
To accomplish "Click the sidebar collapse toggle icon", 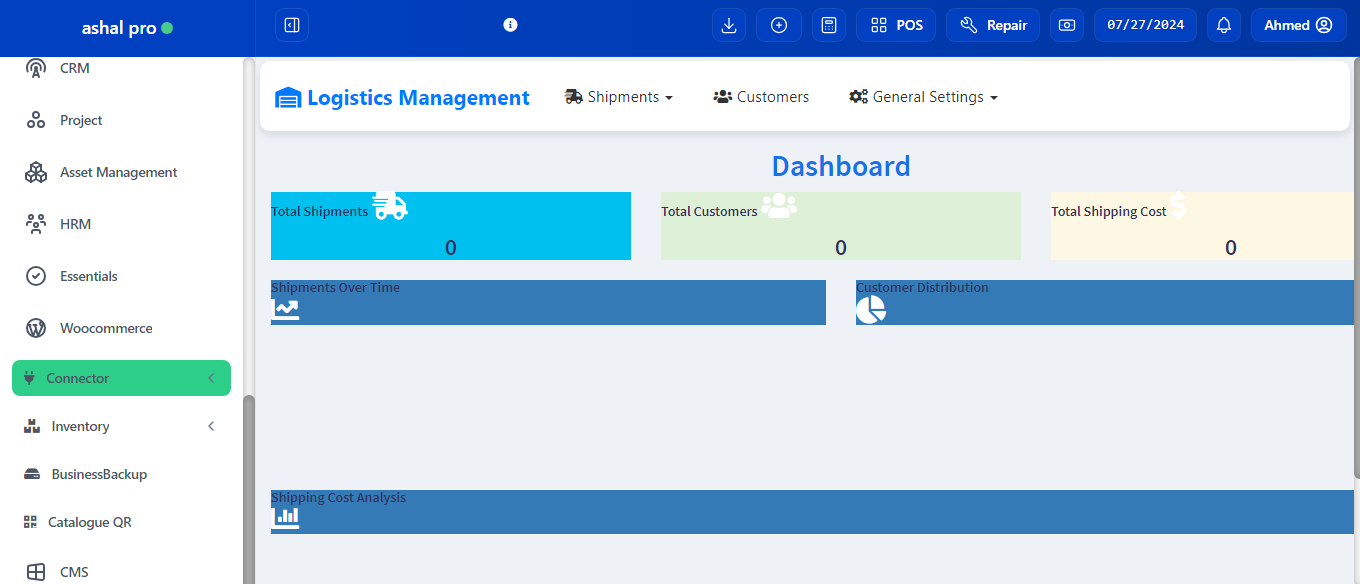I will (292, 25).
